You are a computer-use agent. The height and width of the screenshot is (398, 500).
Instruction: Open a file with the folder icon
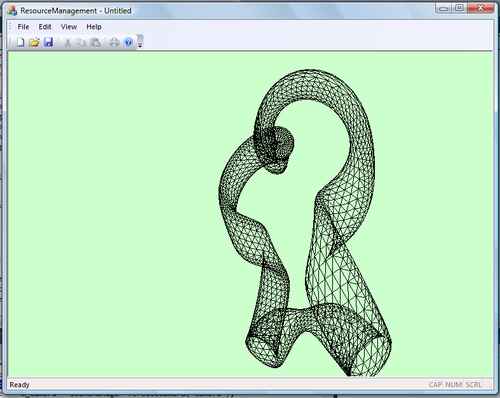click(34, 42)
